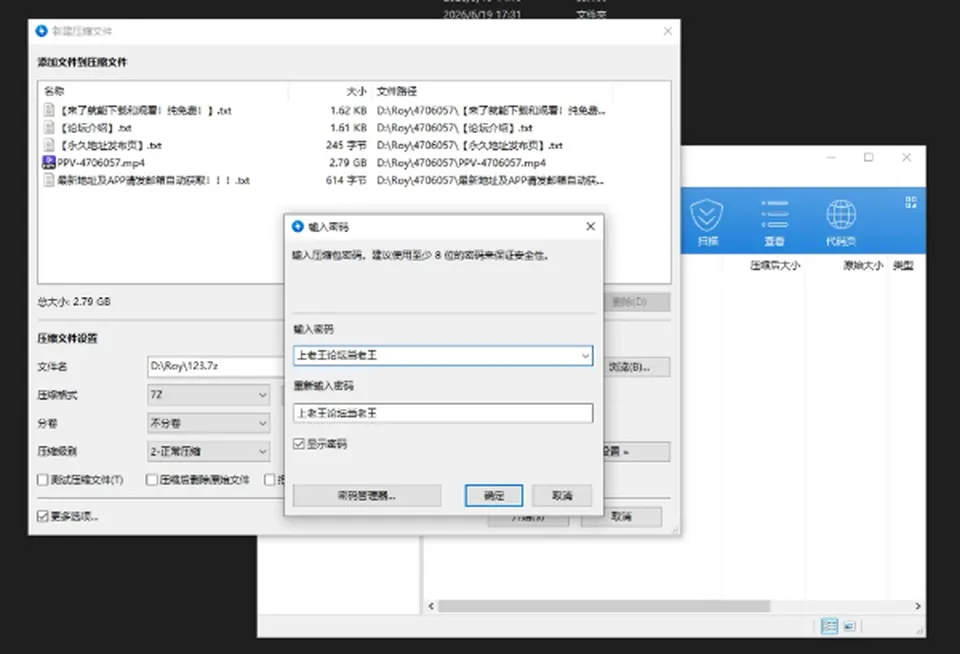Viewport: 960px width, 654px height.
Task: Open the 查看 list icon in the main toolbar
Action: tap(774, 215)
